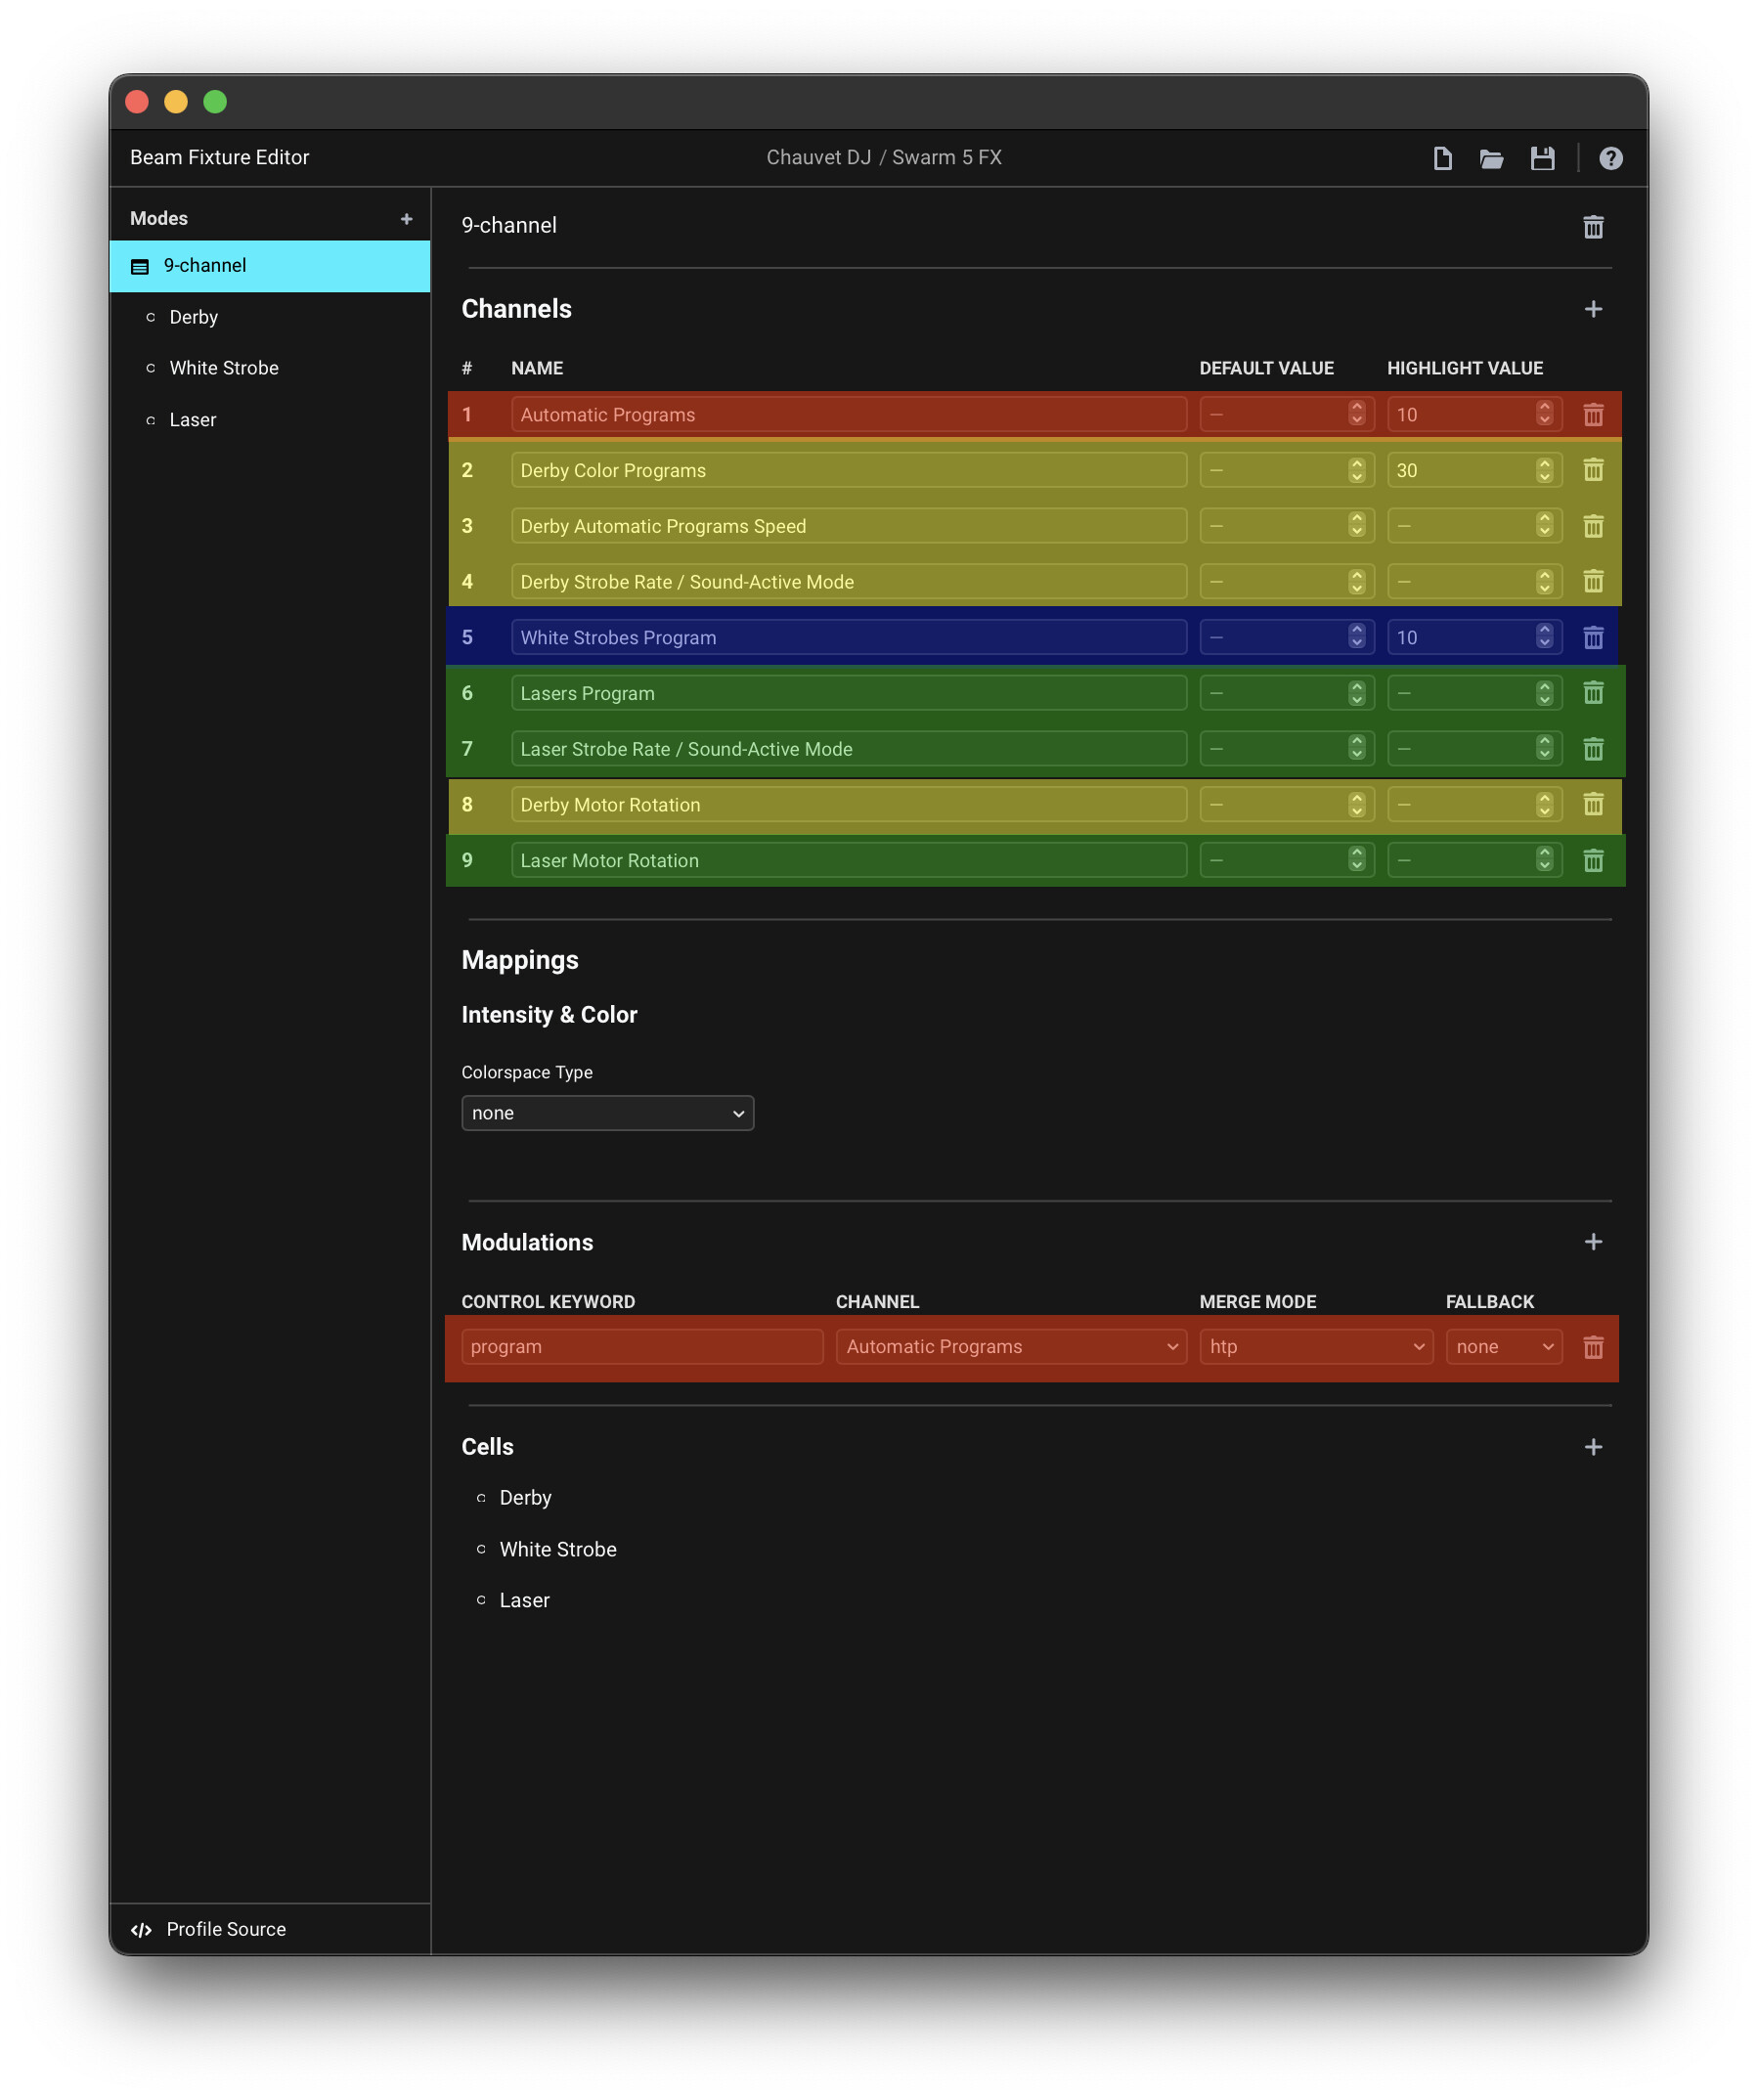Add a new channel with plus icon
Viewport: 1758px width, 2100px height.
(x=1593, y=309)
